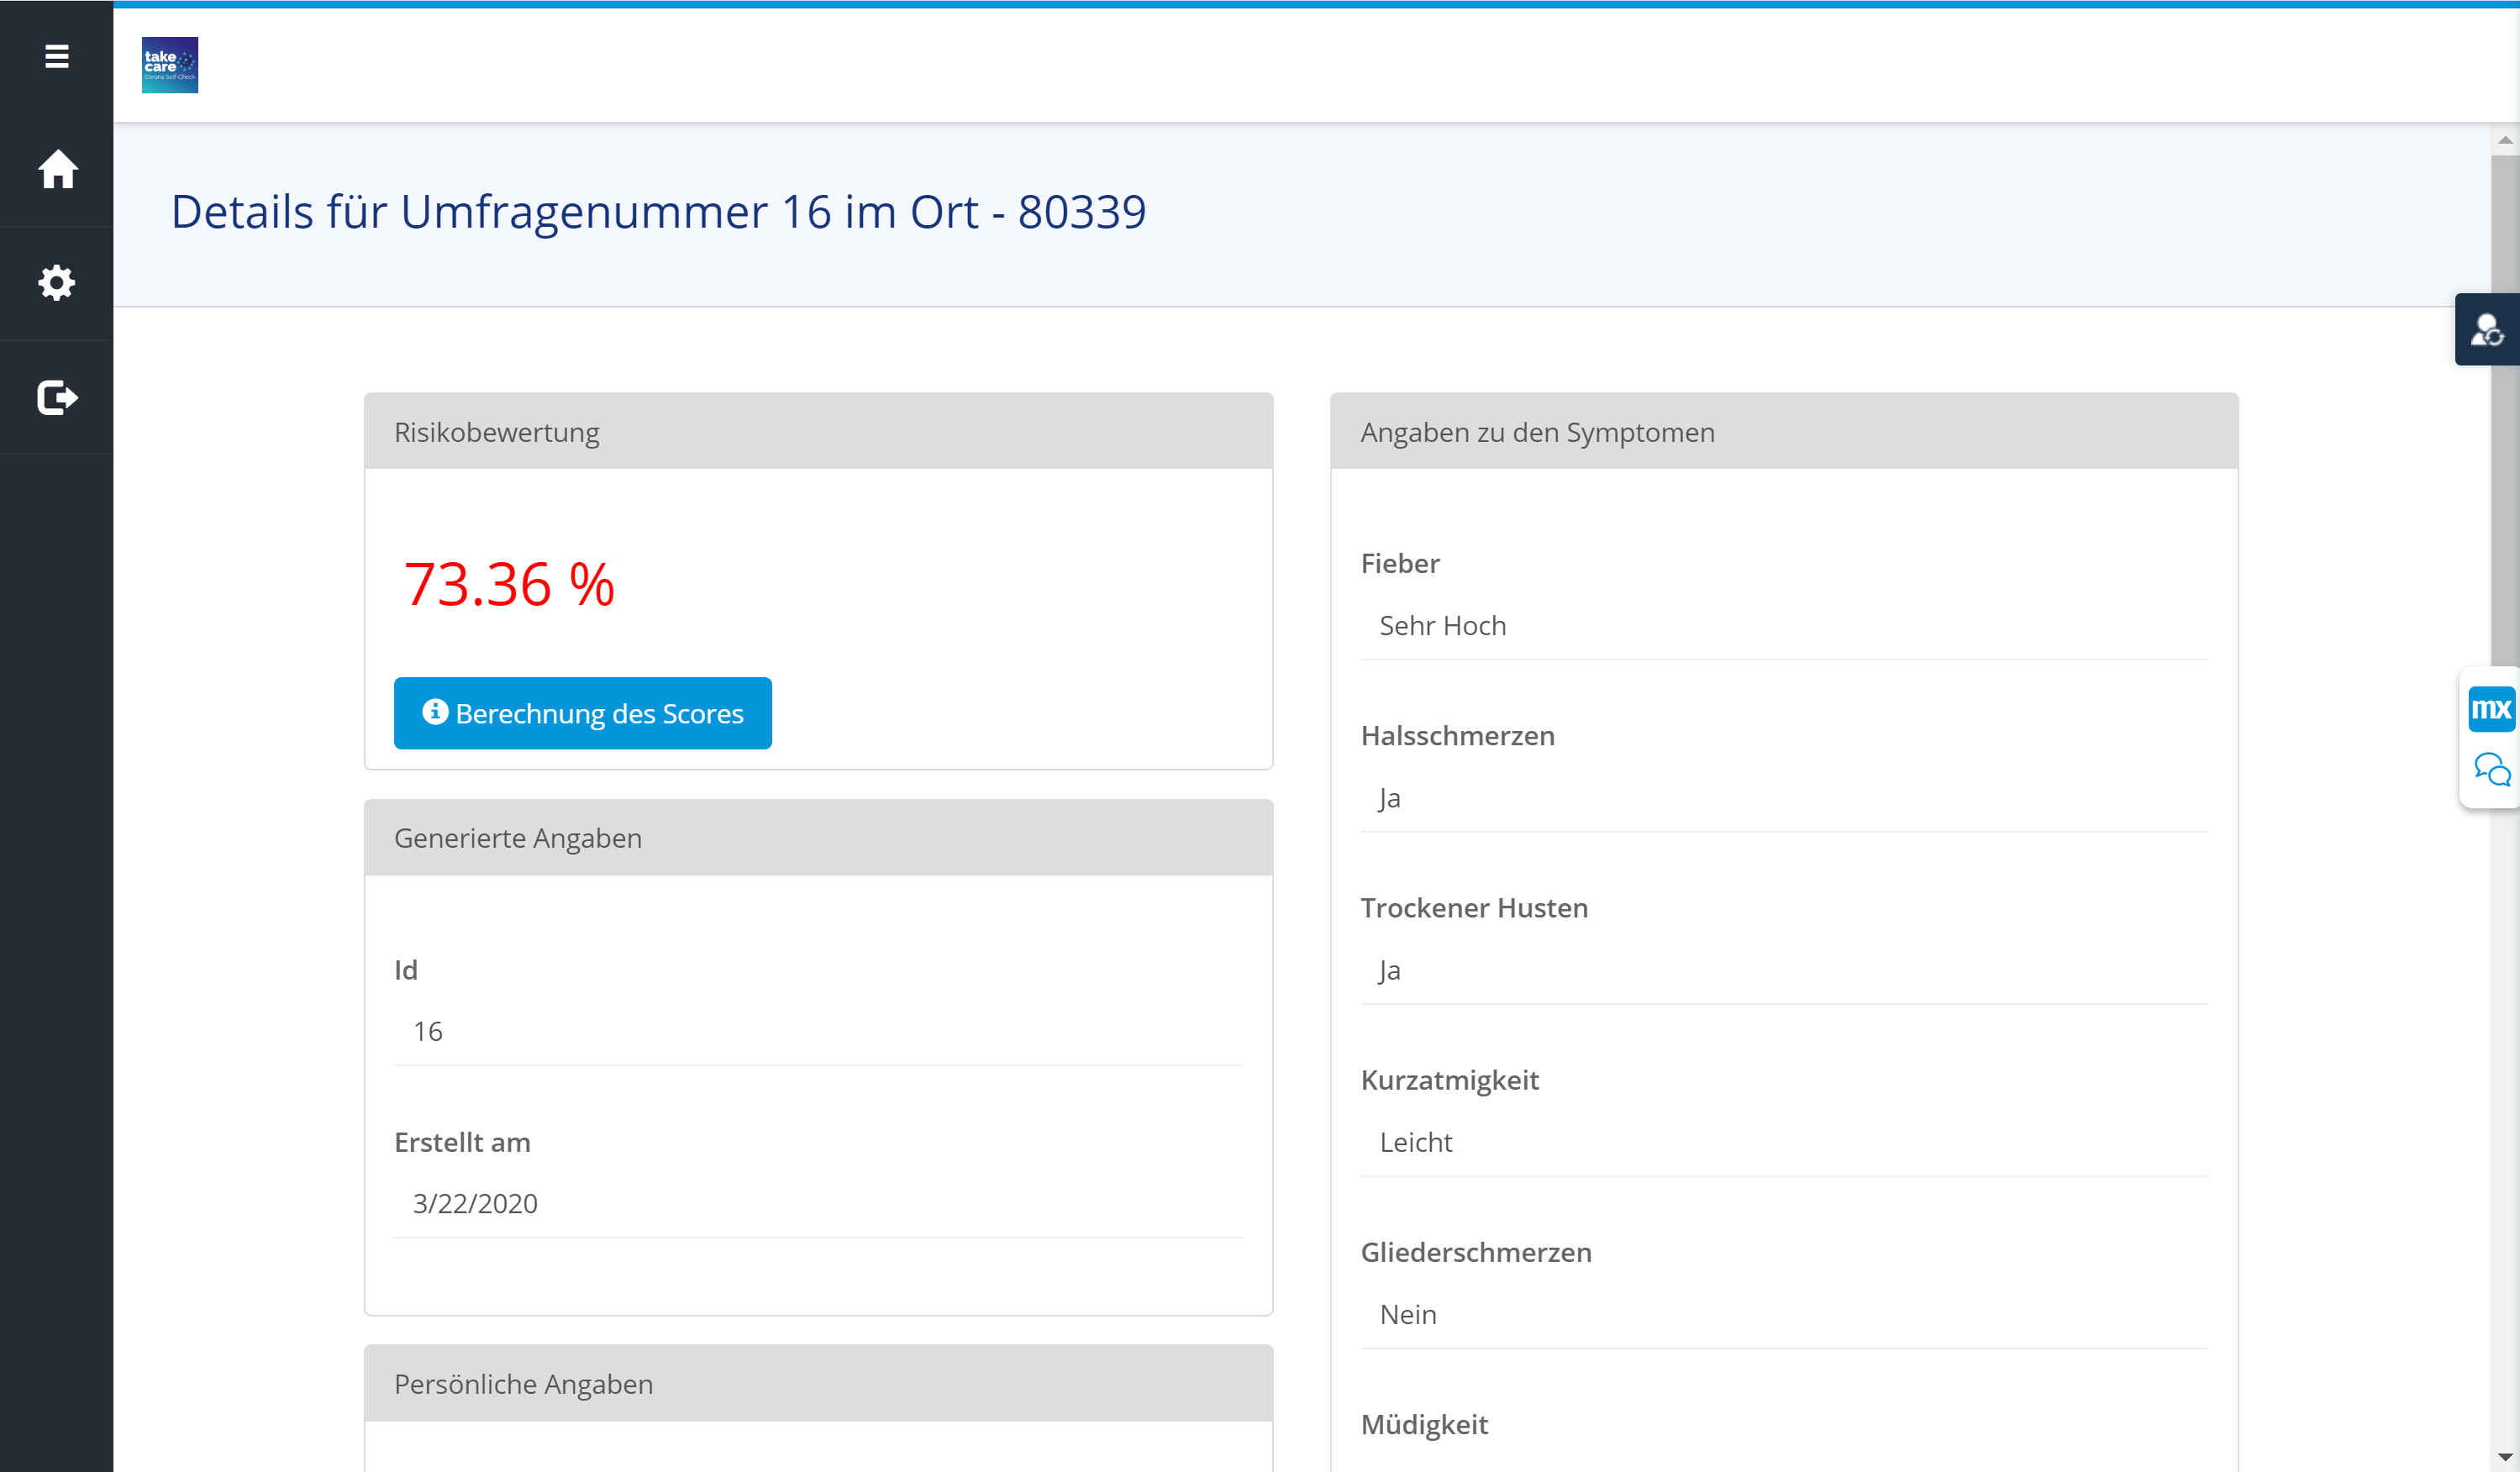Image resolution: width=2520 pixels, height=1472 pixels.
Task: Click the scrollbar down arrow
Action: [2505, 1457]
